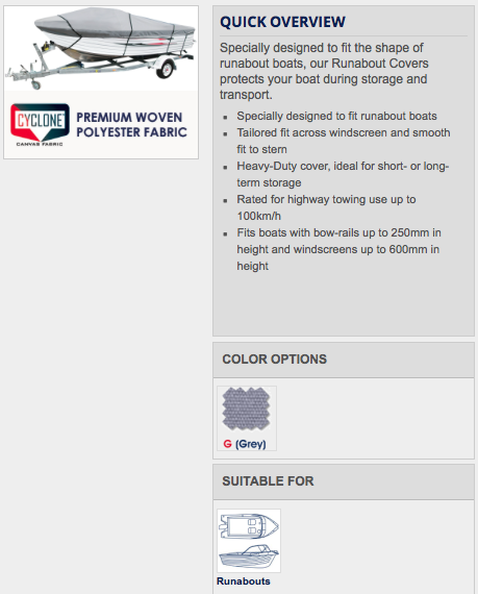478x594 pixels.
Task: Select the grey fabric color swatch
Action: (x=247, y=409)
